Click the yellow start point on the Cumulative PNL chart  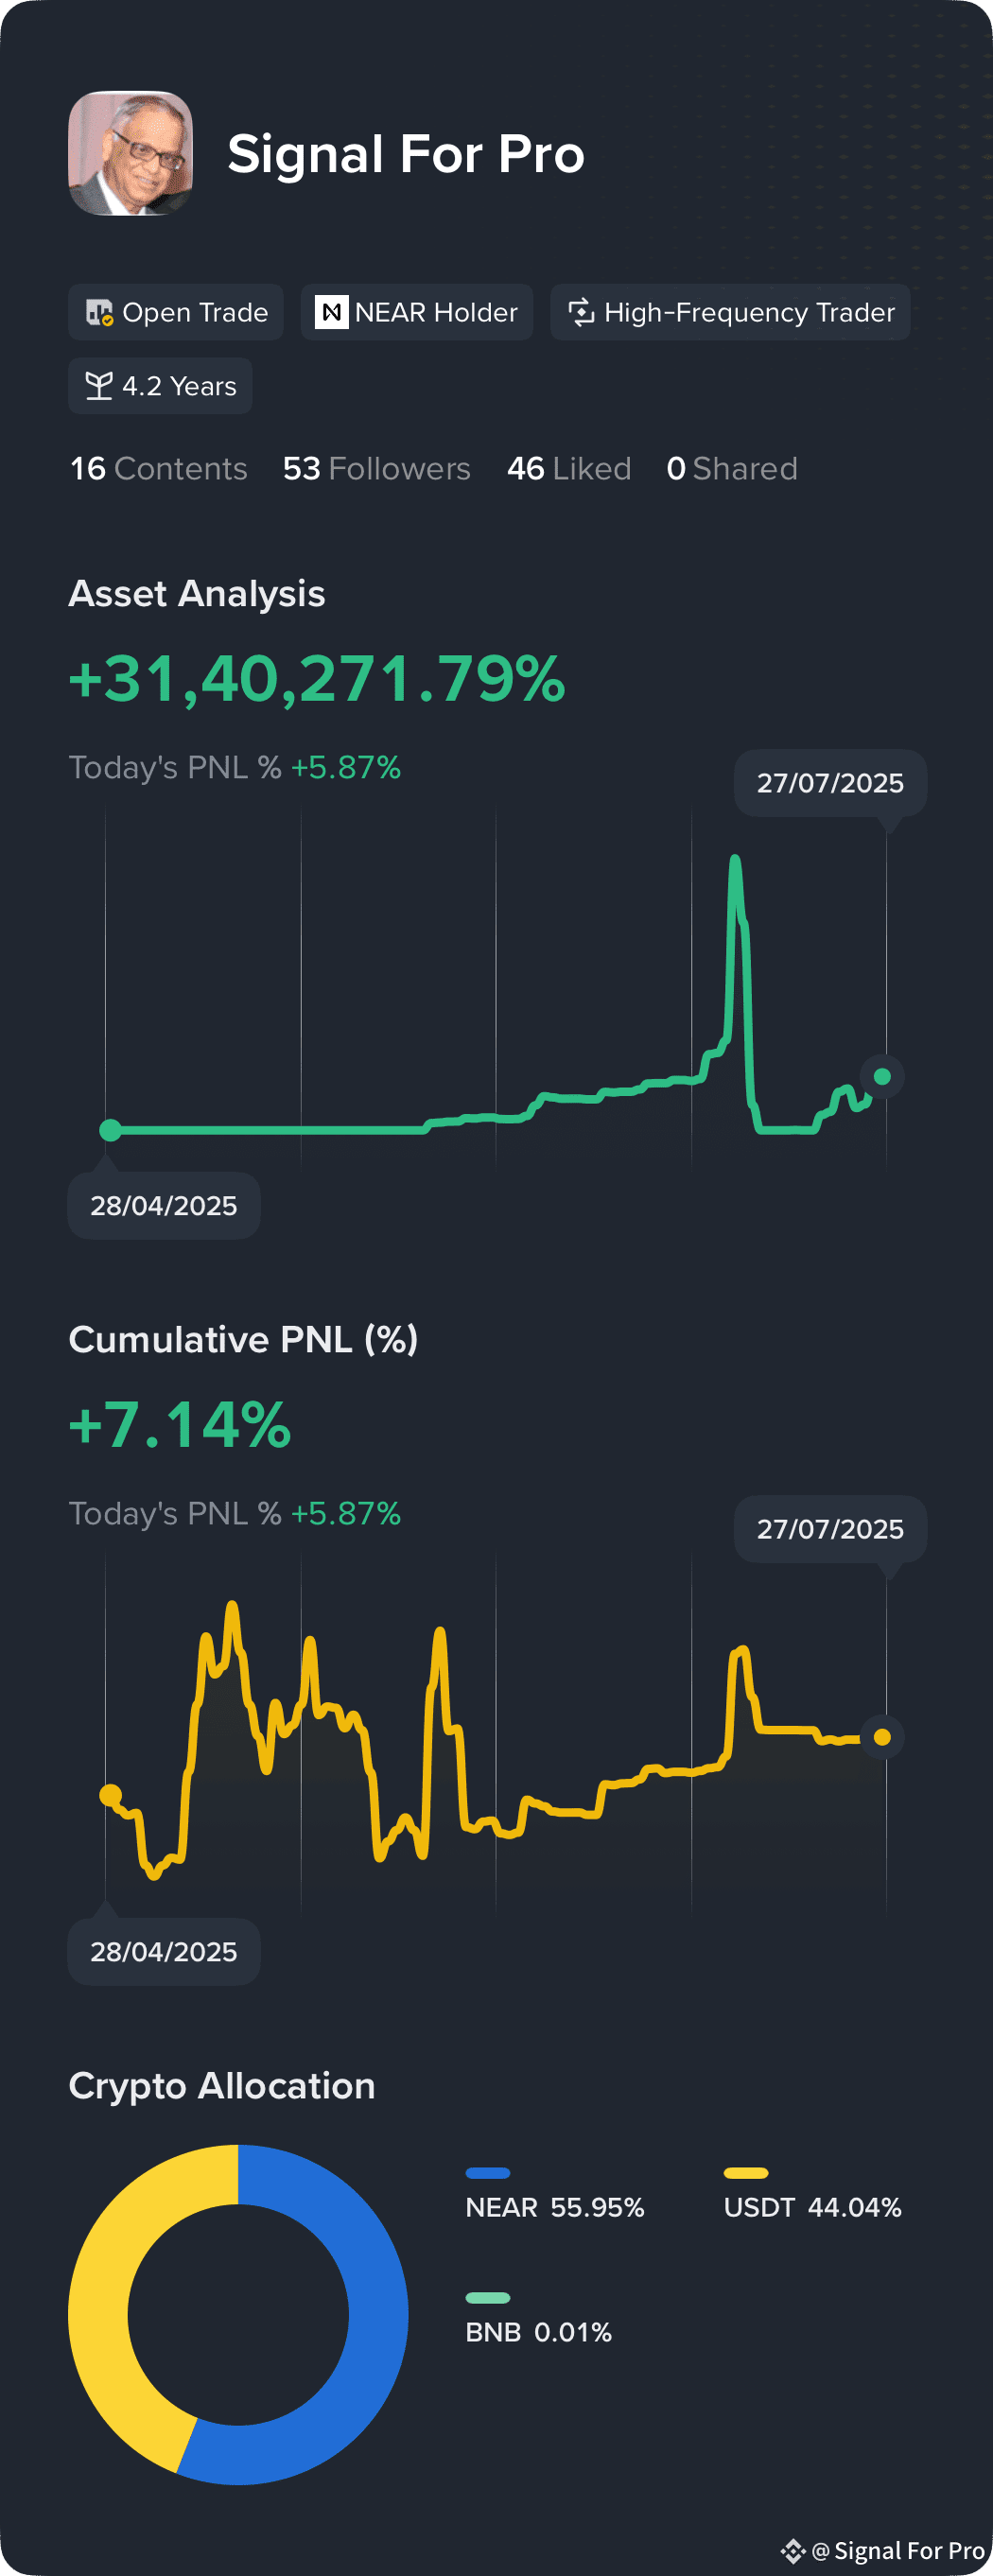pos(111,1795)
